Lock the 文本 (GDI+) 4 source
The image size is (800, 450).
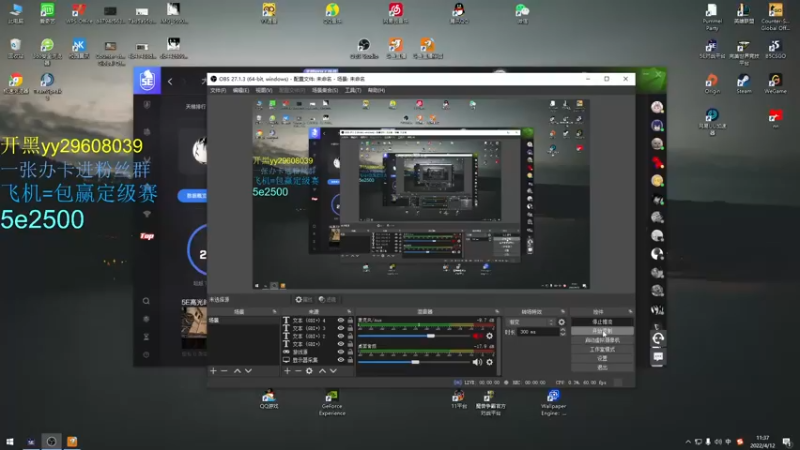(x=350, y=320)
